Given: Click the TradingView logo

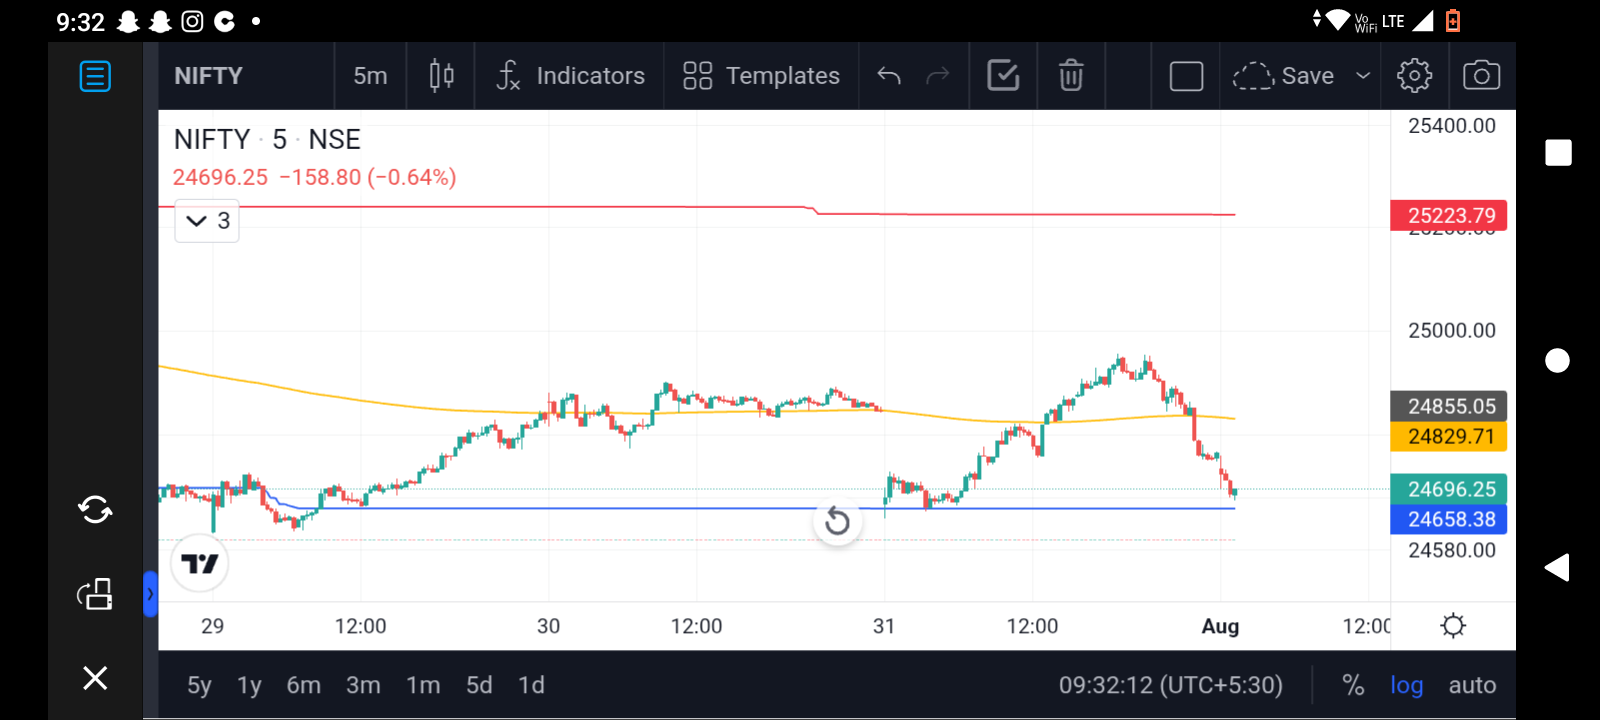Looking at the screenshot, I should click(200, 564).
